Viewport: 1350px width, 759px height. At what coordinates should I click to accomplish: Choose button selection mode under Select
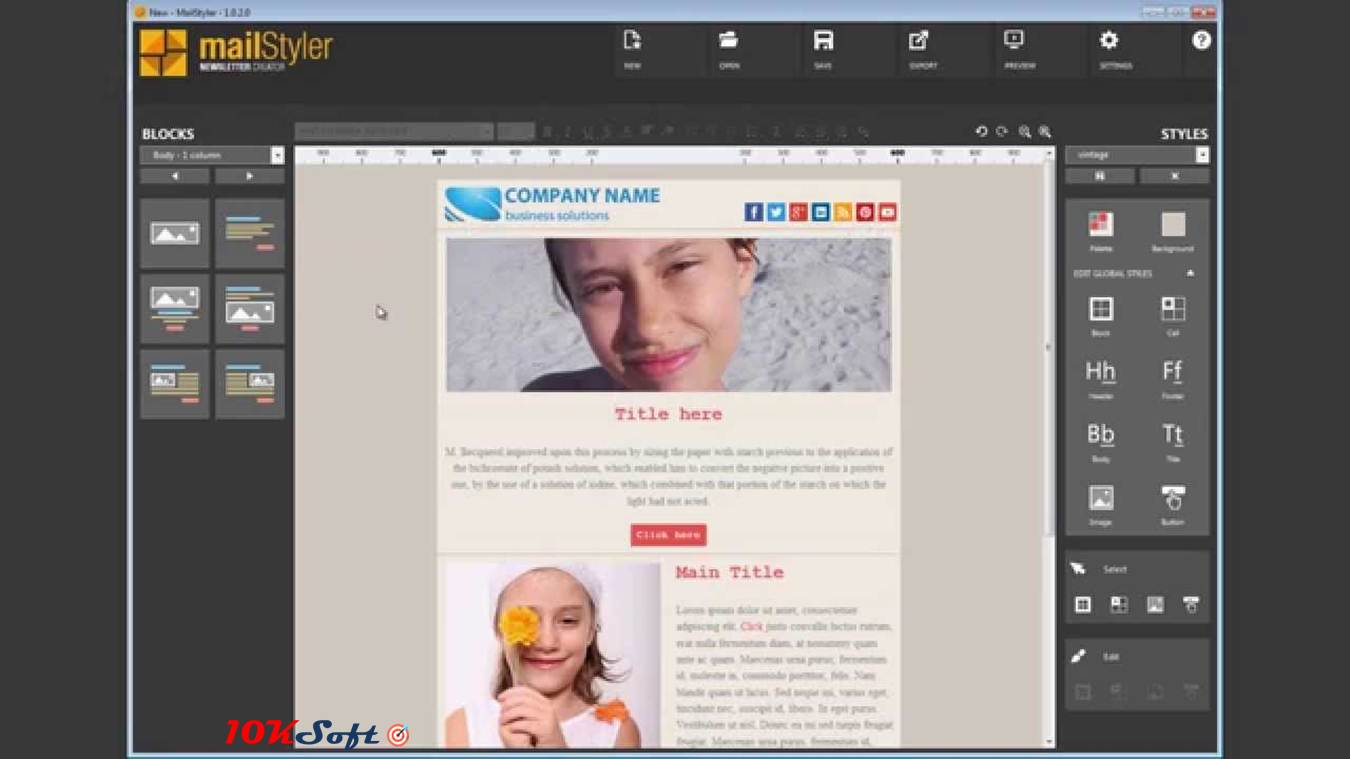pos(1191,605)
